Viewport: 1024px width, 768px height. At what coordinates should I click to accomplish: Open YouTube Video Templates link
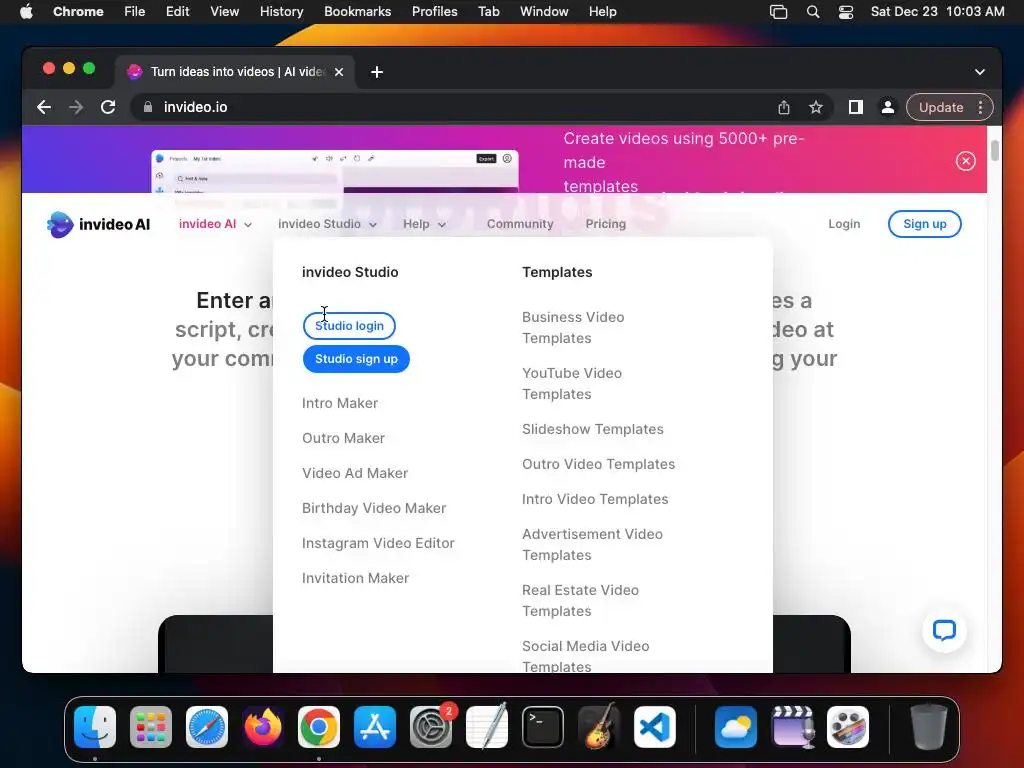click(x=571, y=384)
